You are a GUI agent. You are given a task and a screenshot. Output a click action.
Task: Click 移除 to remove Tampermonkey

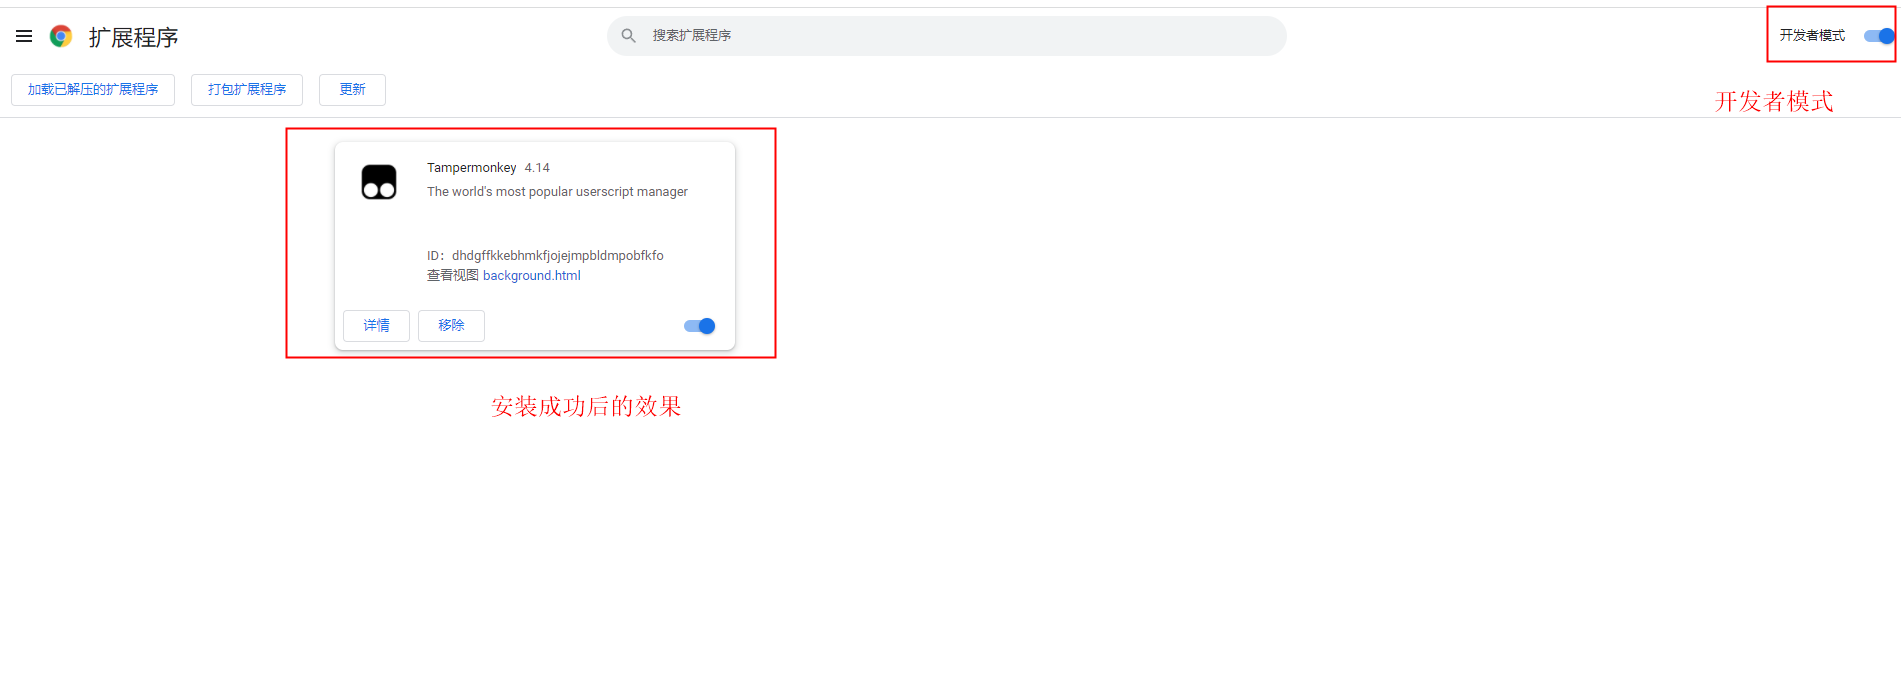click(451, 326)
